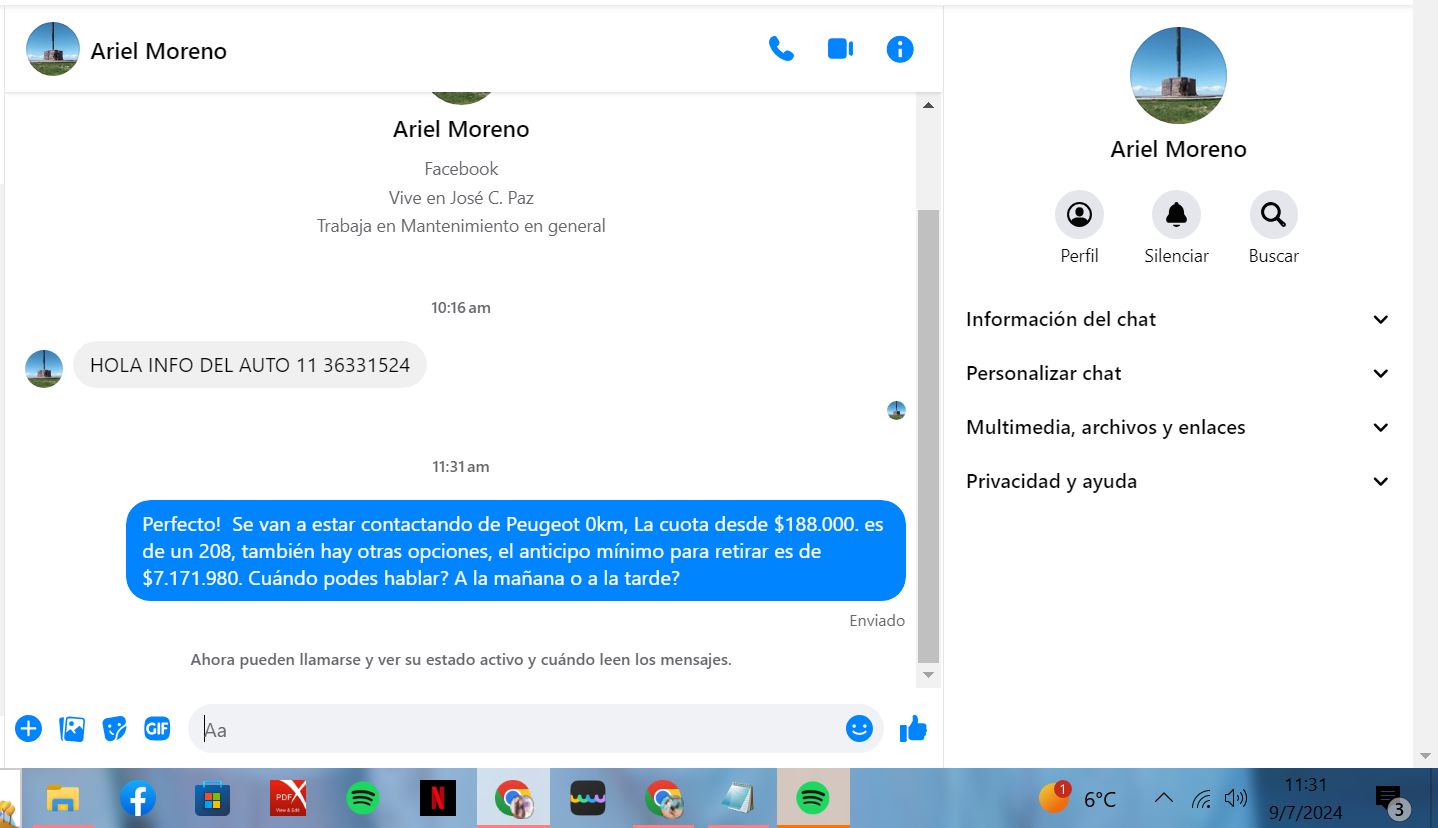Start a voice call with Ariel Moreno
The width and height of the screenshot is (1438, 828).
tap(781, 49)
